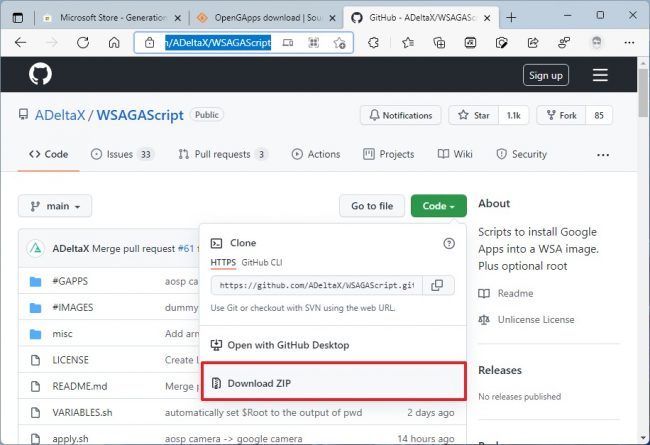Open the Releases heading link
Viewport: 650px width, 445px height.
[x=500, y=370]
